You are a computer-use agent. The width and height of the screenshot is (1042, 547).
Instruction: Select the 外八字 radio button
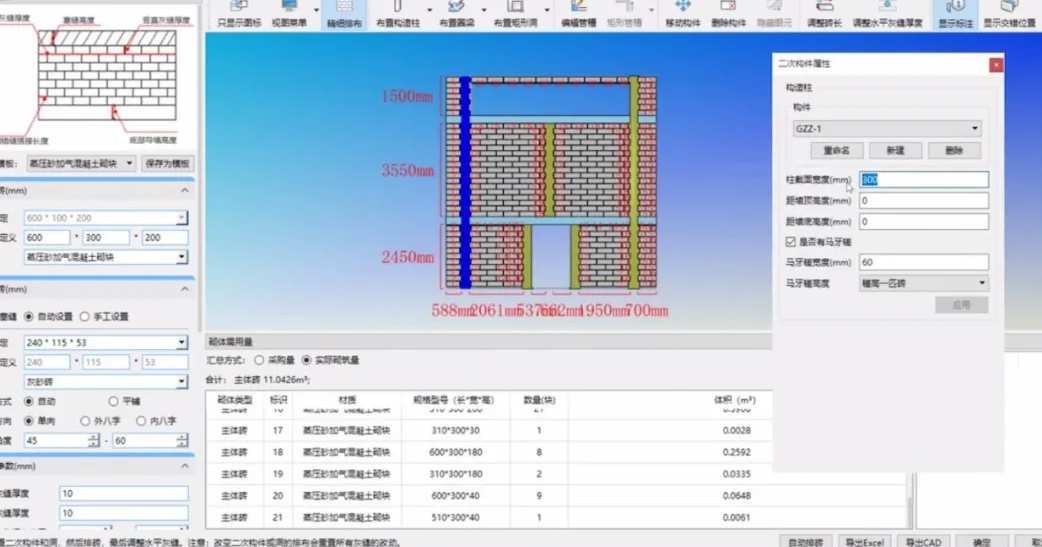pyautogui.click(x=84, y=421)
